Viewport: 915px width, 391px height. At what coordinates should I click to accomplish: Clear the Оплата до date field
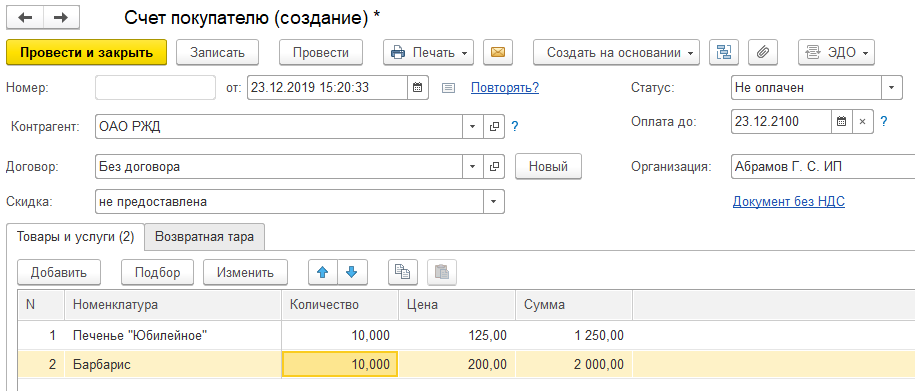click(862, 122)
